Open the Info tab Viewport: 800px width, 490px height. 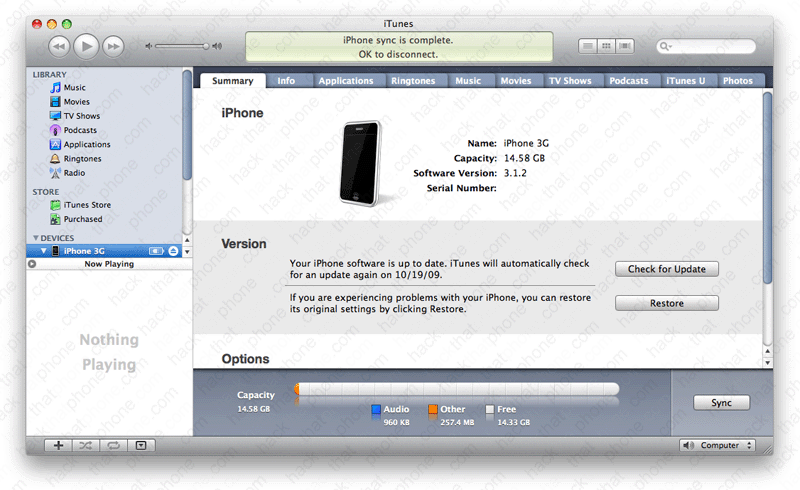[x=286, y=81]
